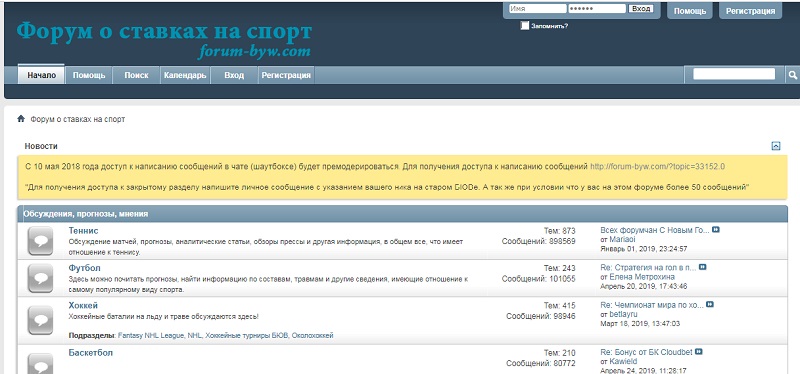Click the Регистрация button in header
Image resolution: width=800 pixels, height=374 pixels.
coord(751,11)
